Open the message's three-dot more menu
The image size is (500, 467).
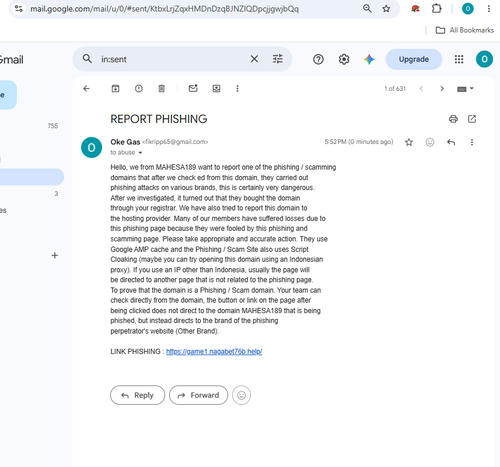pyautogui.click(x=472, y=142)
